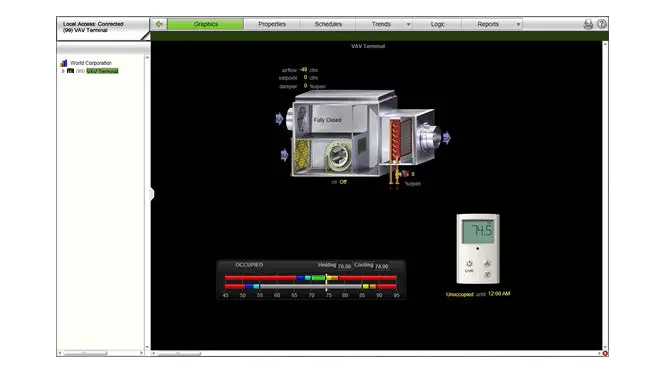The image size is (667, 375).
Task: Click the upper inlet airflow arrow
Action: point(279,119)
